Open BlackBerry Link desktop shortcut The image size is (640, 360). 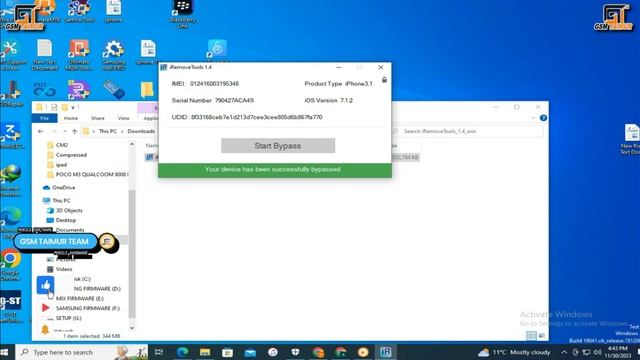(x=182, y=13)
